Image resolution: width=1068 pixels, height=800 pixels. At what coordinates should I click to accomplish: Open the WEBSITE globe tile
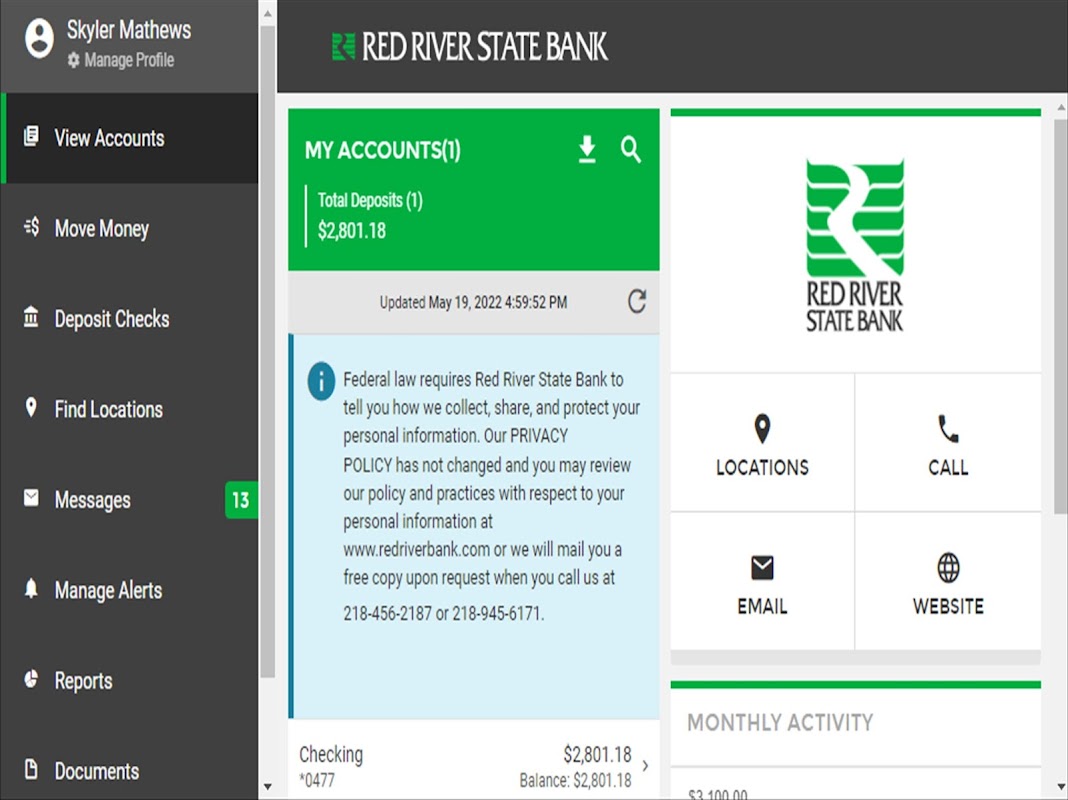tap(948, 582)
